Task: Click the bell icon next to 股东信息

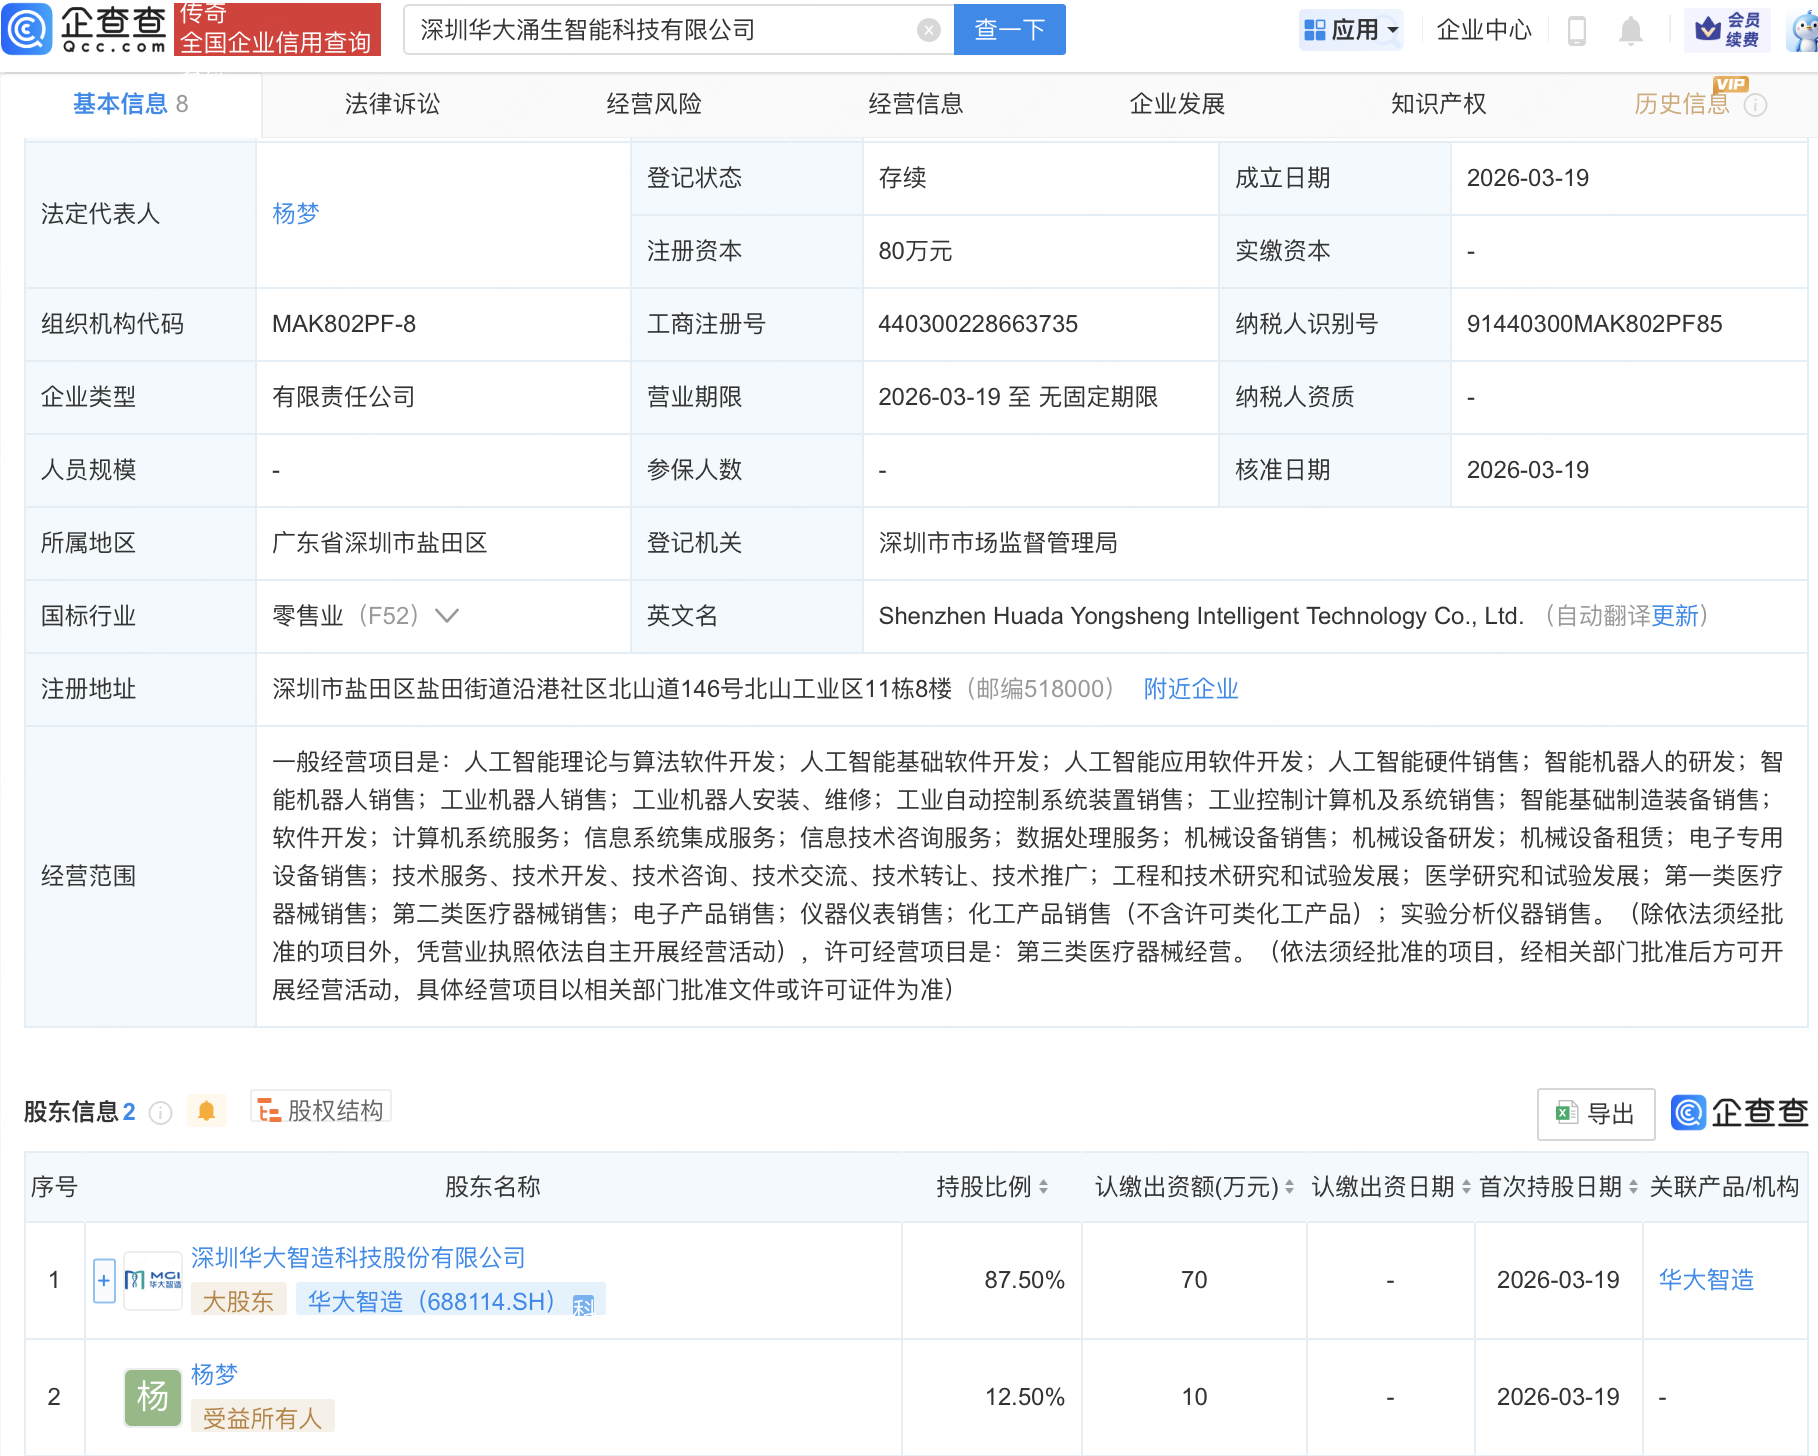Action: tap(207, 1110)
